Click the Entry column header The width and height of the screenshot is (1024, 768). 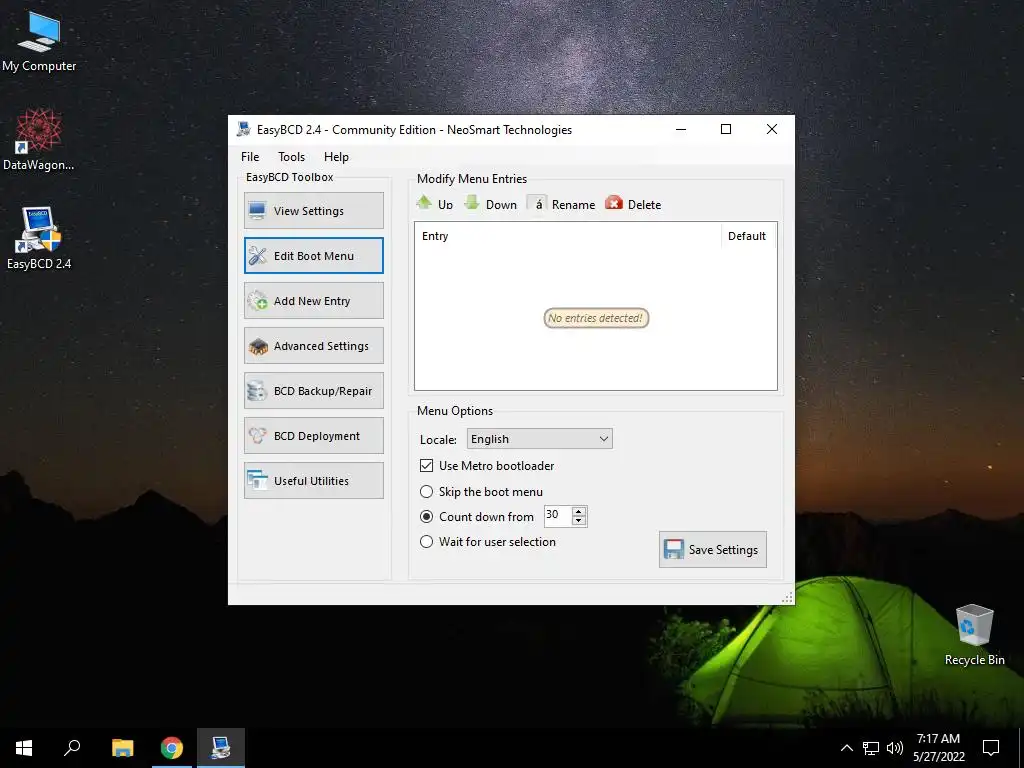(568, 236)
